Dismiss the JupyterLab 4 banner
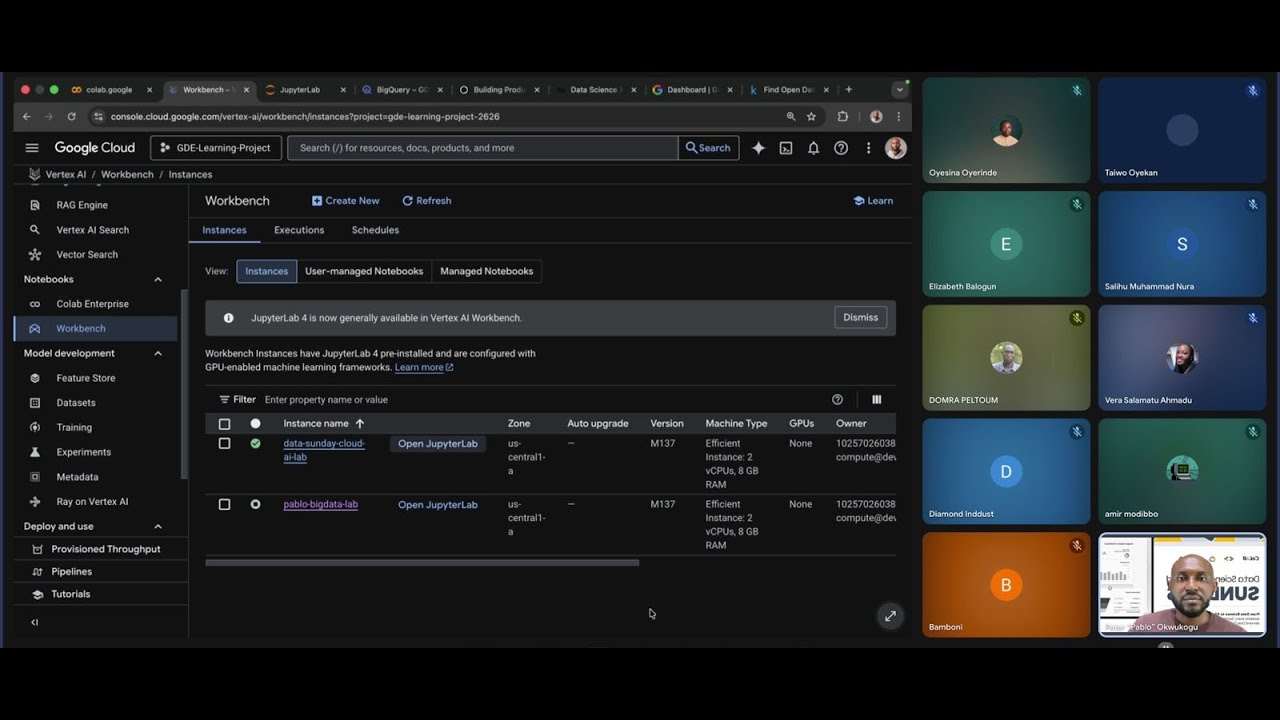1280x720 pixels. (860, 318)
